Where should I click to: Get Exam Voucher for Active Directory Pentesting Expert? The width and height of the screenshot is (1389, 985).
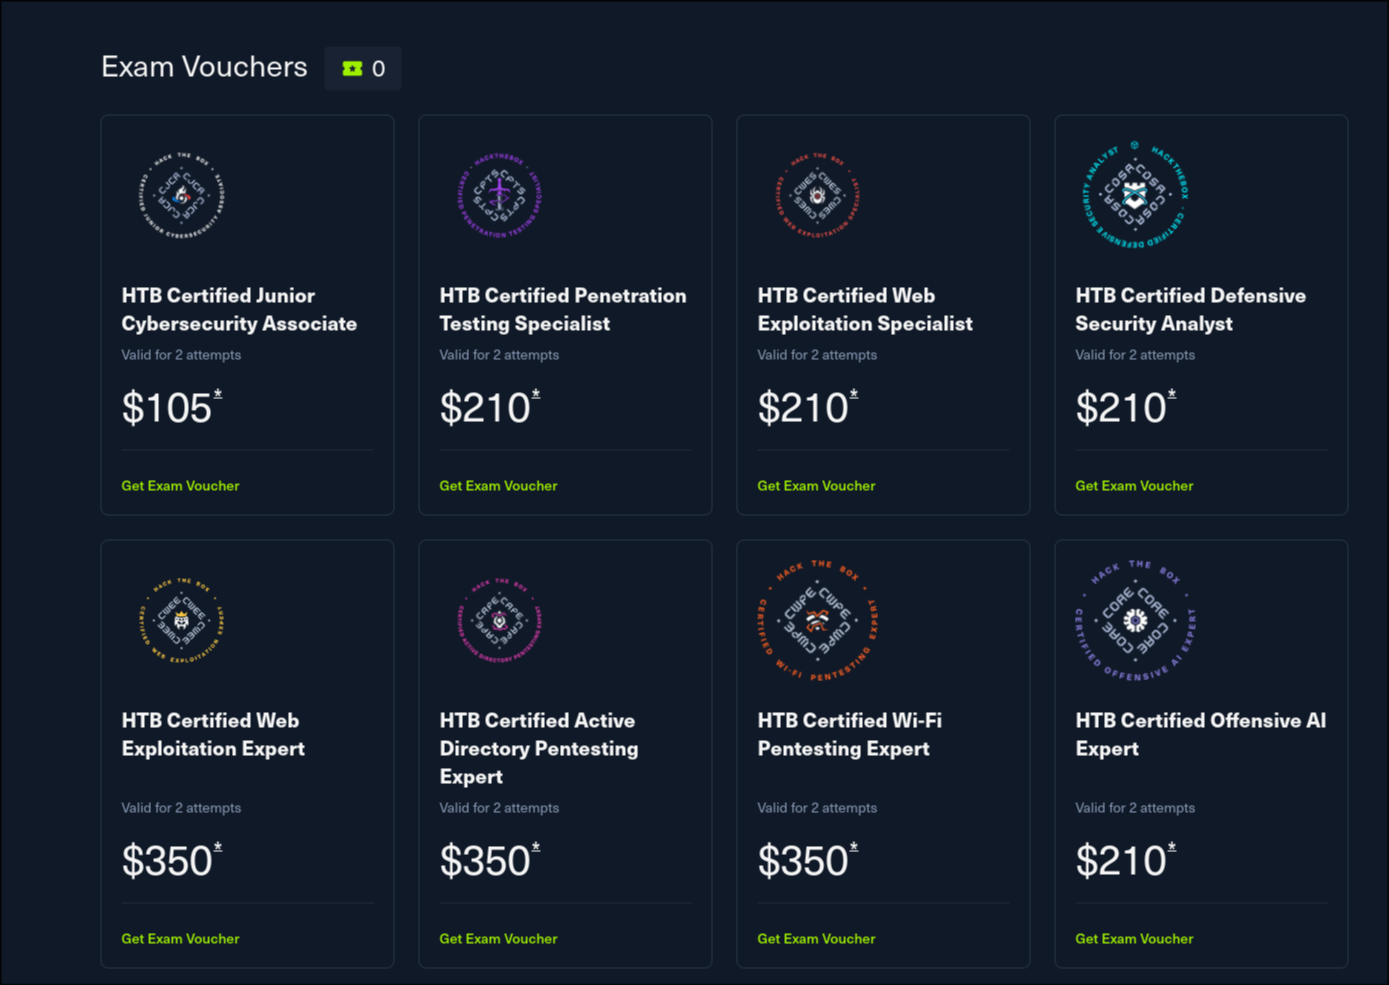point(498,939)
